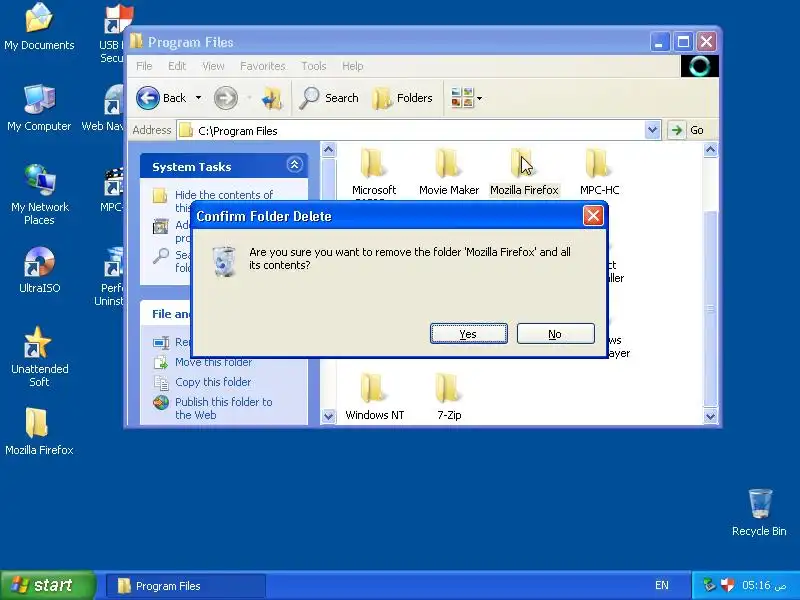This screenshot has height=600, width=800.
Task: Open the Search pane from toolbar
Action: tap(329, 97)
